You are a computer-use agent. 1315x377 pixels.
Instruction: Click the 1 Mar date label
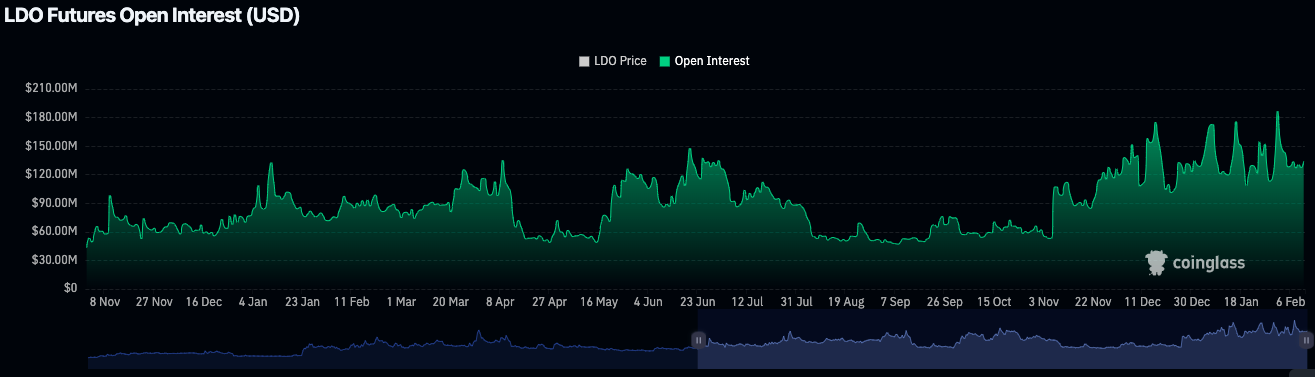click(401, 301)
